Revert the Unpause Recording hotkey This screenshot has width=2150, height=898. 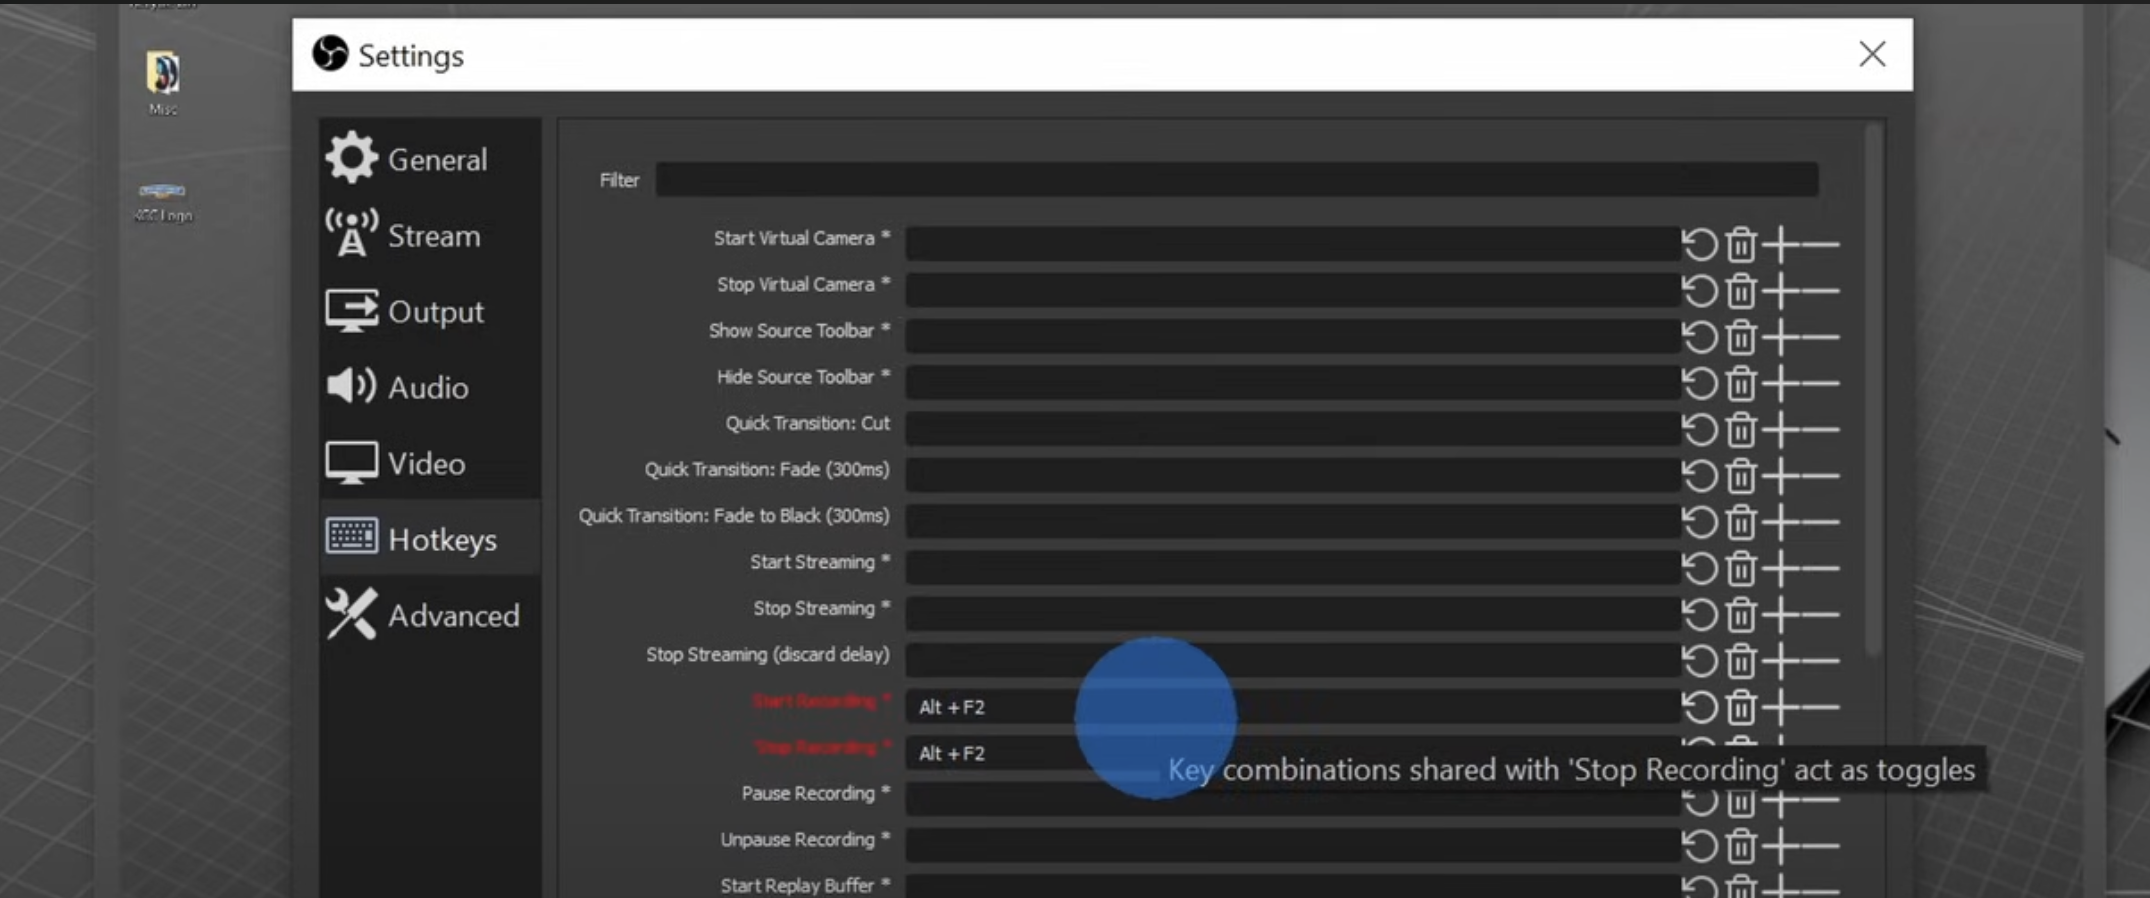click(1699, 846)
